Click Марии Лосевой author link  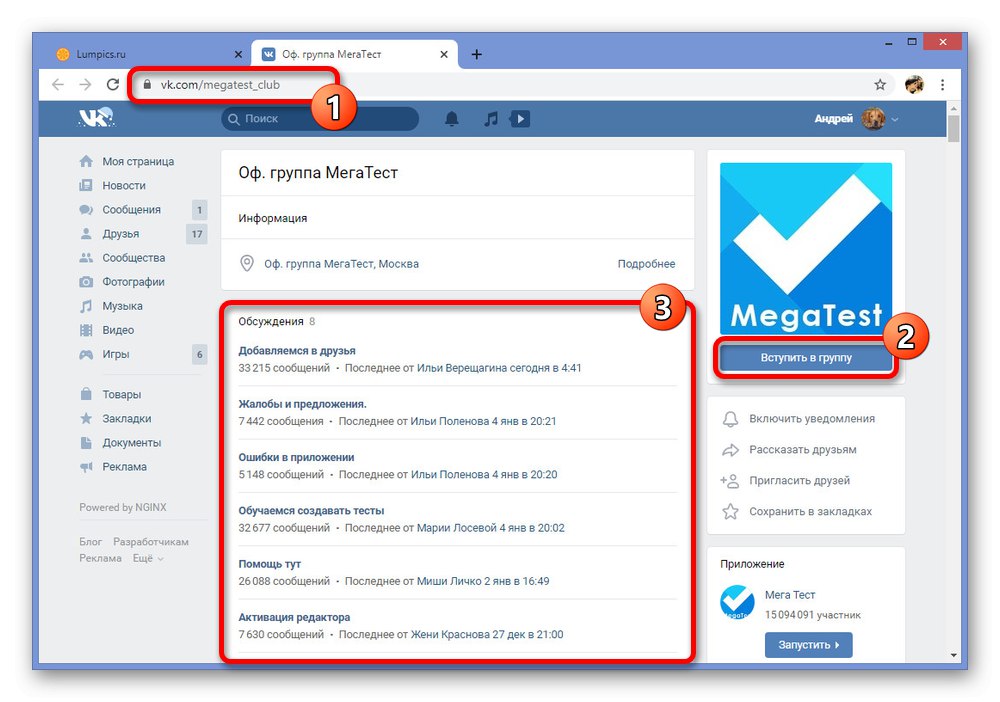point(457,528)
